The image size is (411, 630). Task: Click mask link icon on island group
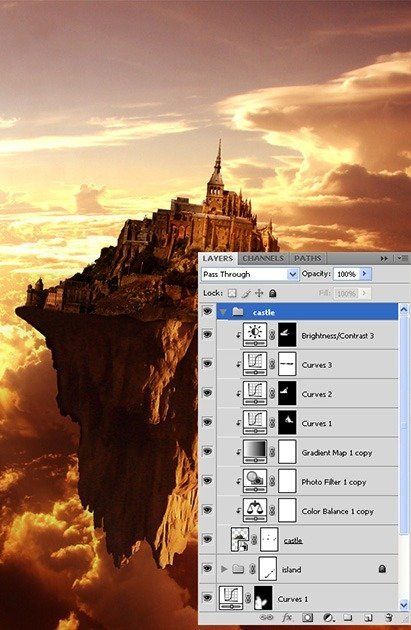pos(252,569)
